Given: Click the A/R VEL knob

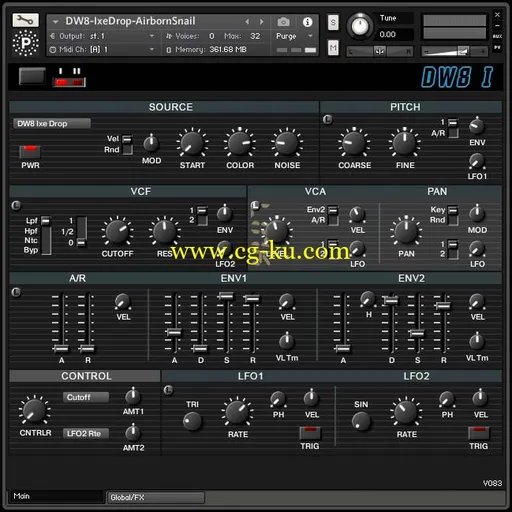Looking at the screenshot, I should pyautogui.click(x=122, y=301).
